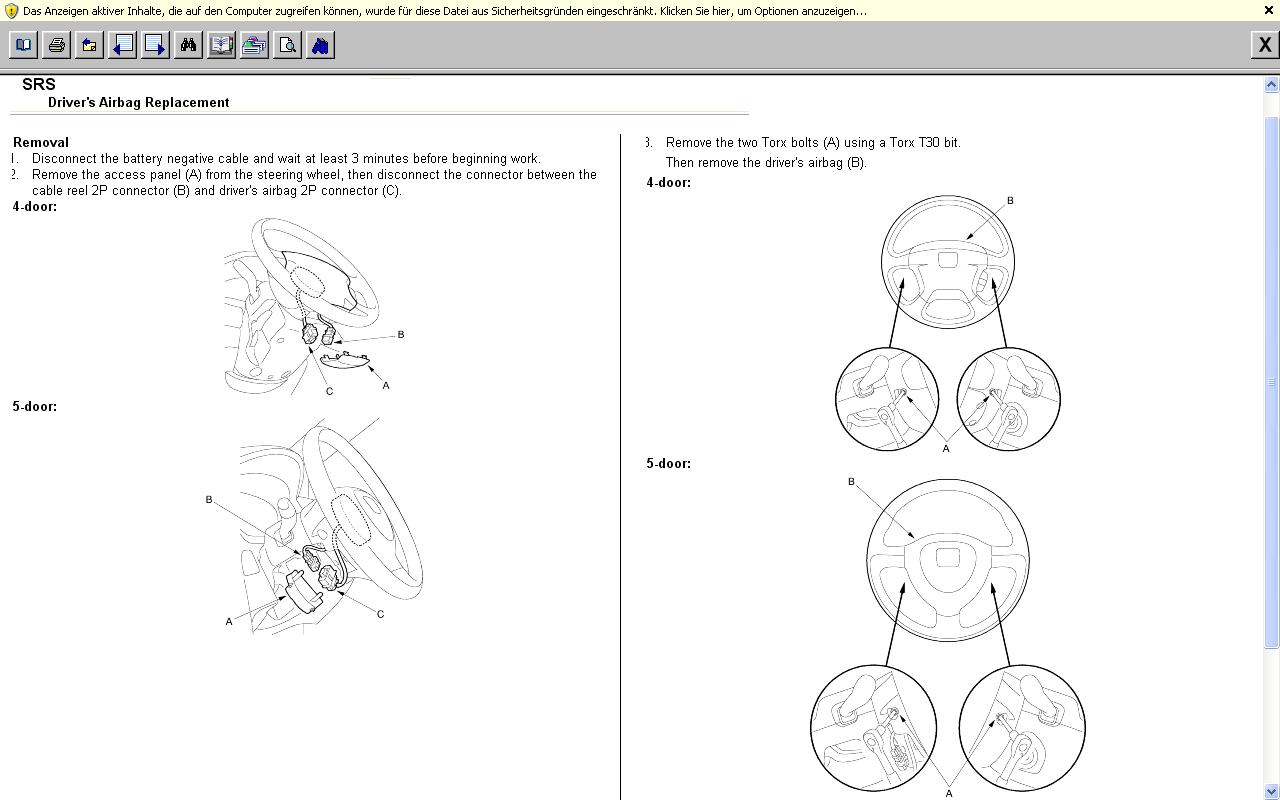Click the open manual book icon
The height and width of the screenshot is (800, 1280).
221,45
